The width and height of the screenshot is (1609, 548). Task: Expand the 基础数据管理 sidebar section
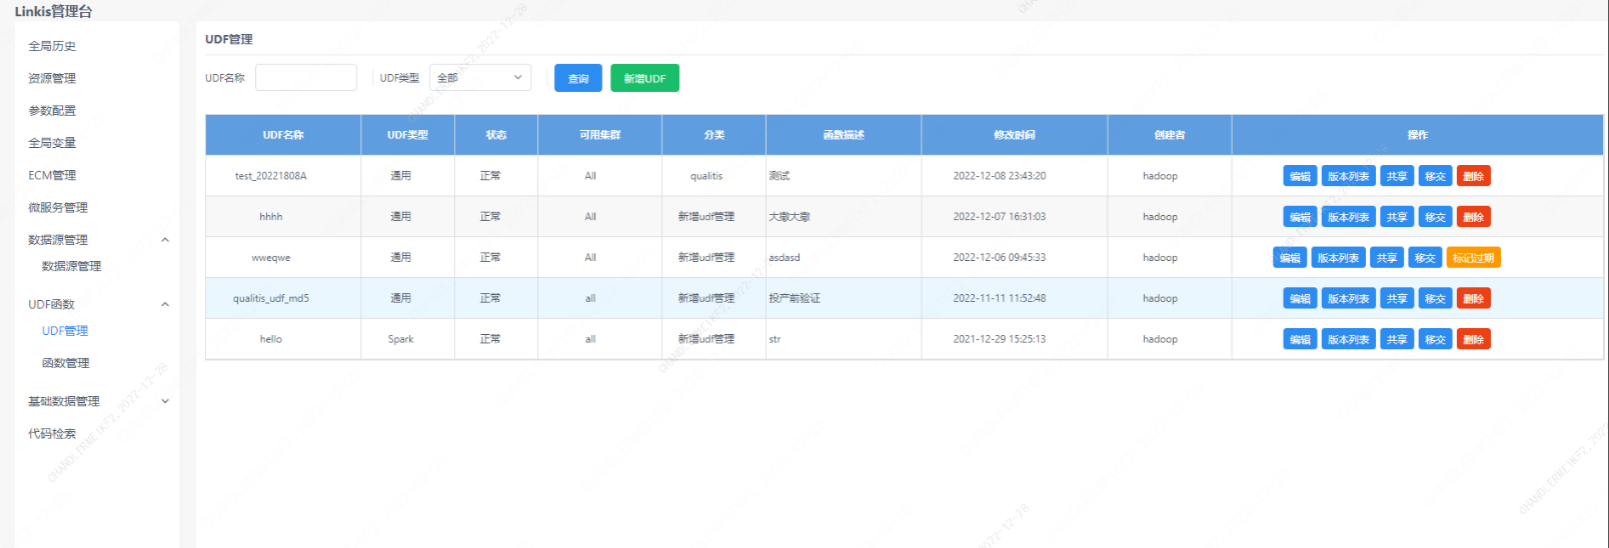coord(165,401)
